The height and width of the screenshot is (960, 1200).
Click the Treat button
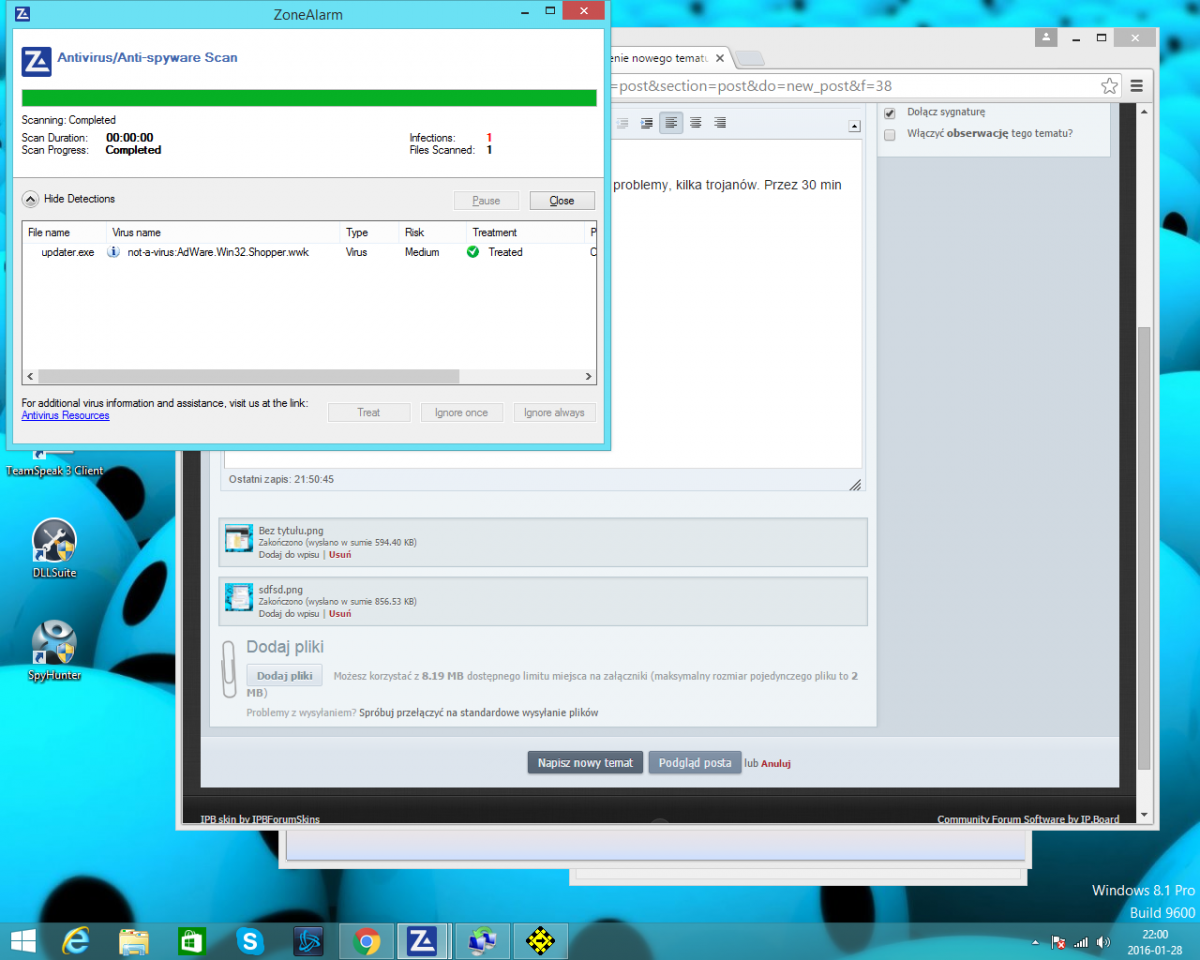click(369, 412)
